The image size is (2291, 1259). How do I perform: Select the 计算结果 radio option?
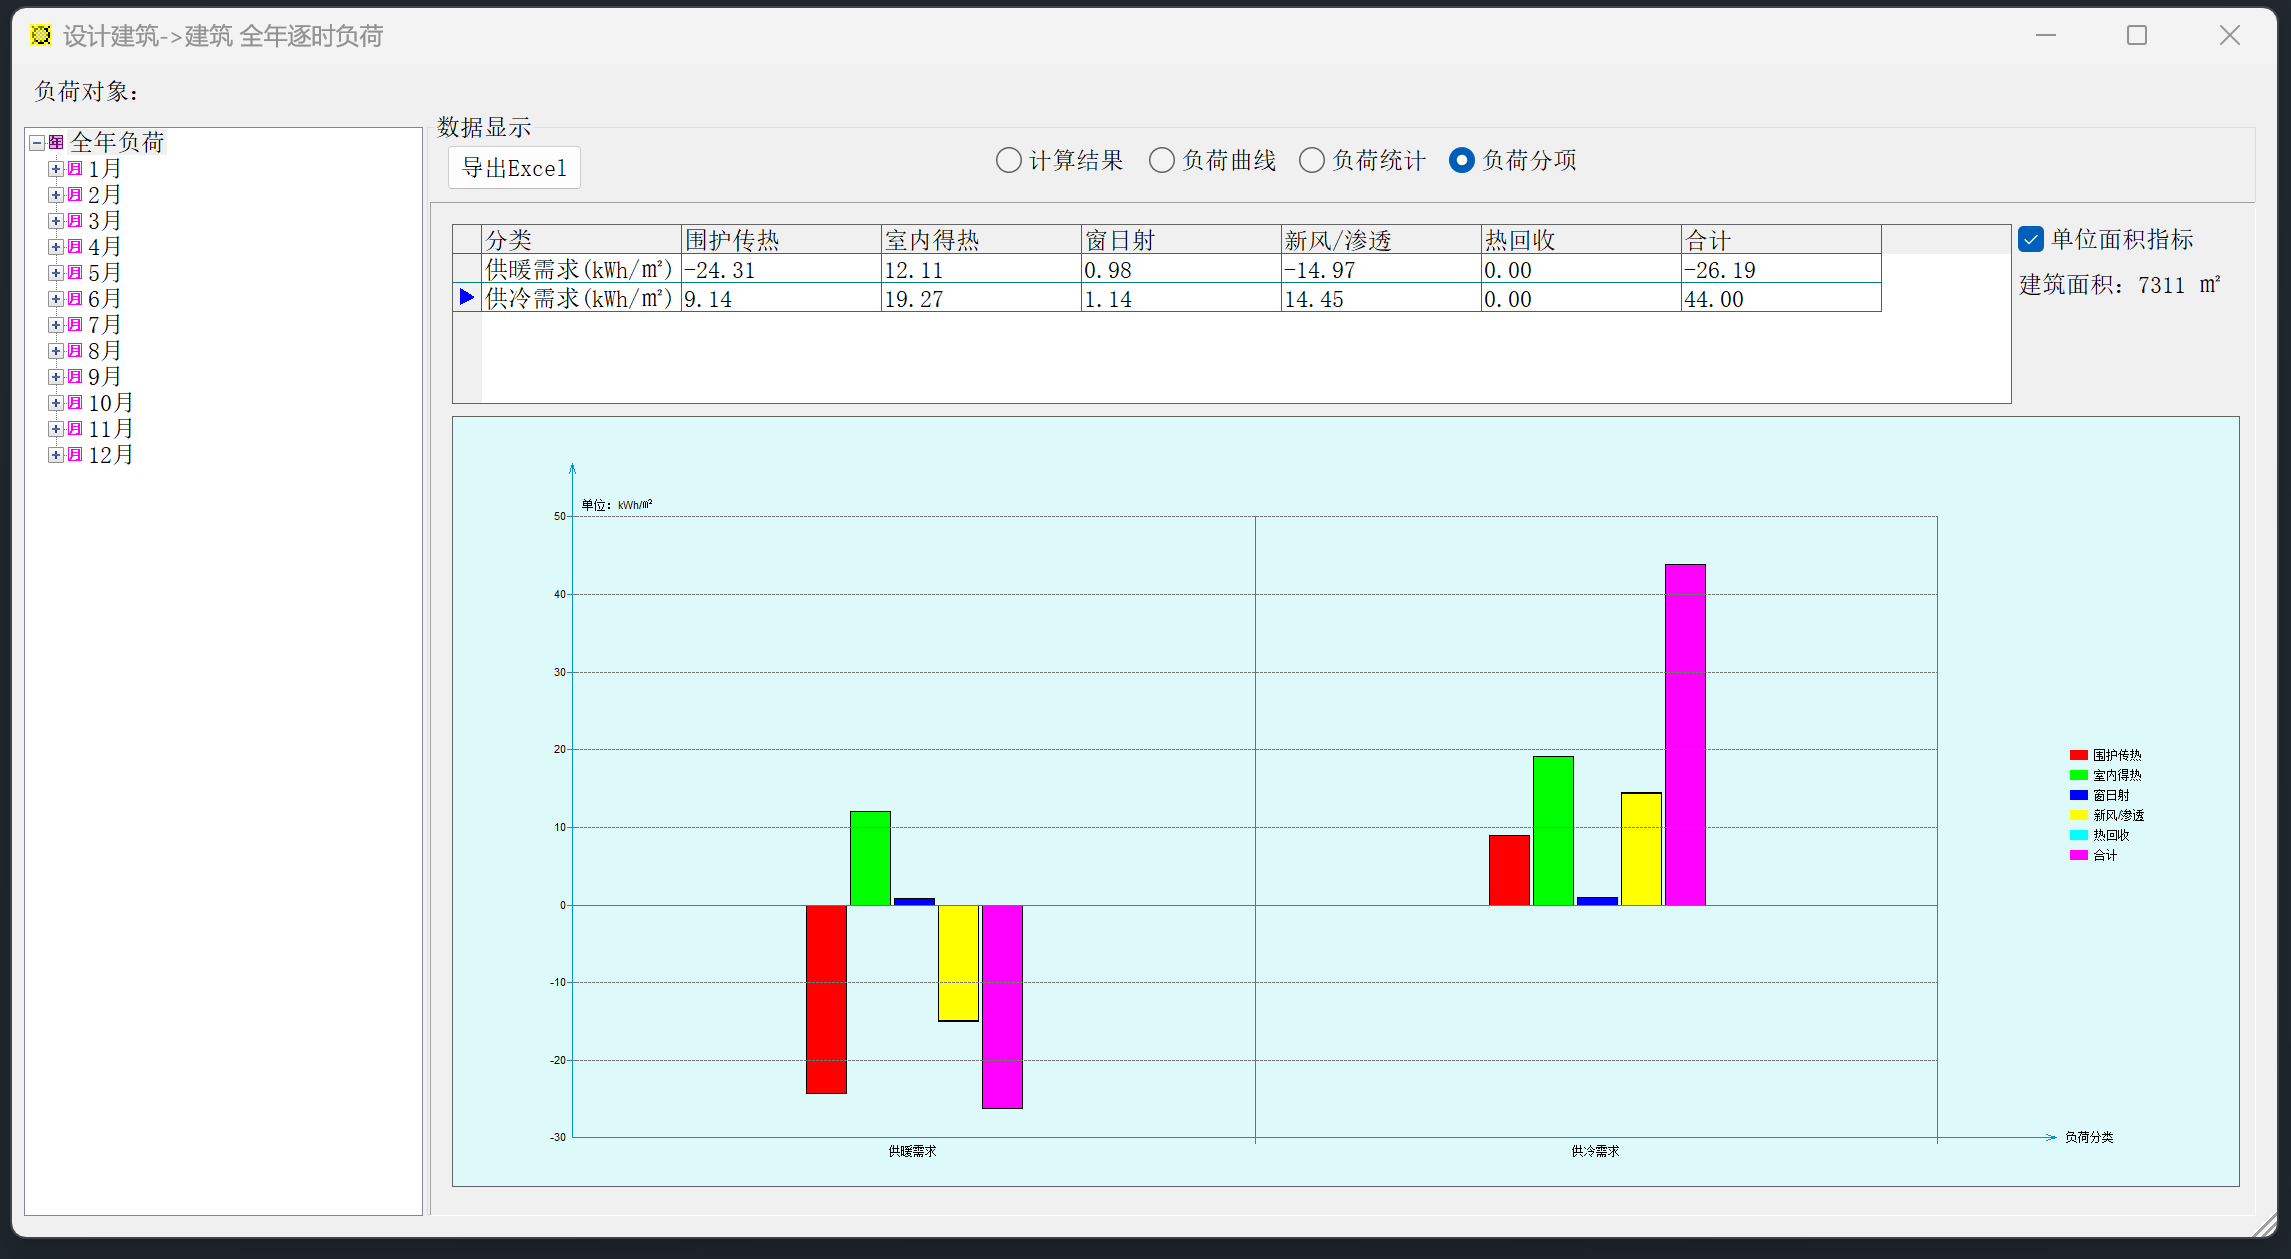coord(1009,160)
